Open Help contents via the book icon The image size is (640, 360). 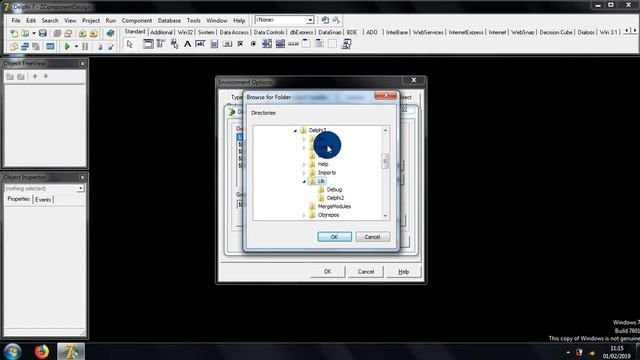[x=110, y=33]
